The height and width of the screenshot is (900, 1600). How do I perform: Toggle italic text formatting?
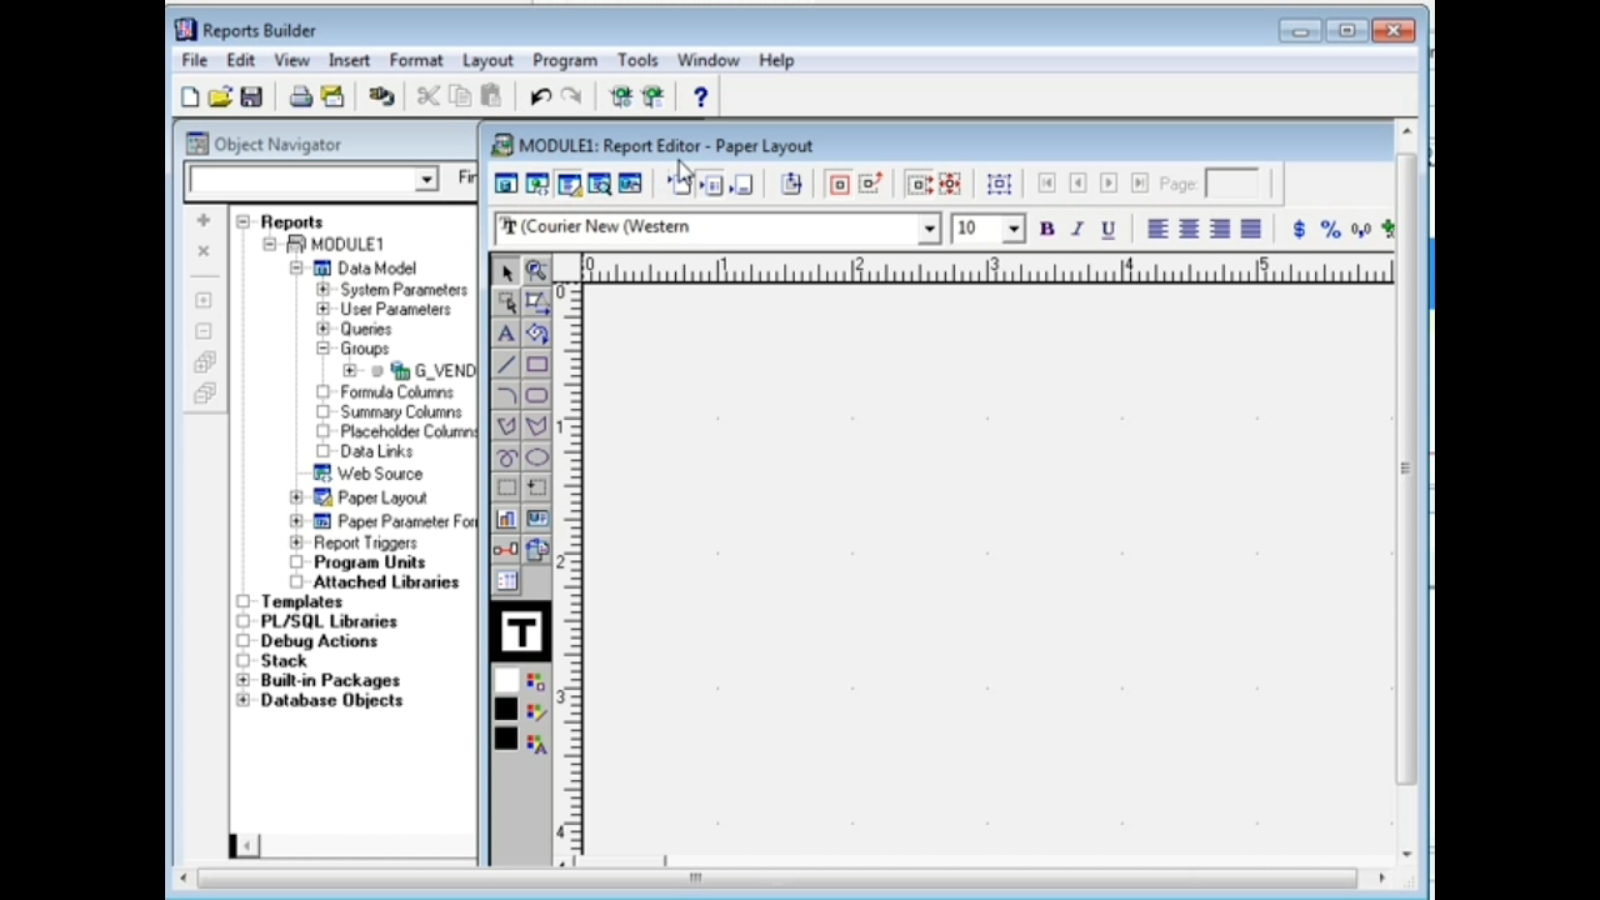point(1077,228)
